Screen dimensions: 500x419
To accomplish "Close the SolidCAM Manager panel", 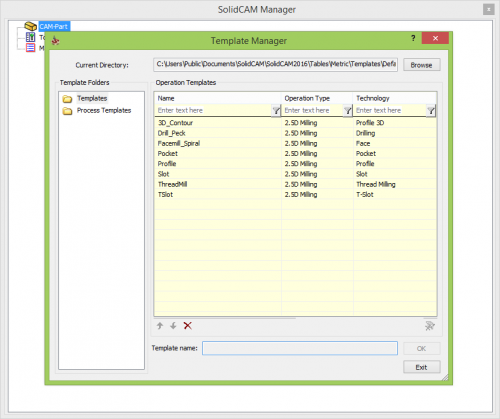I will [x=488, y=9].
